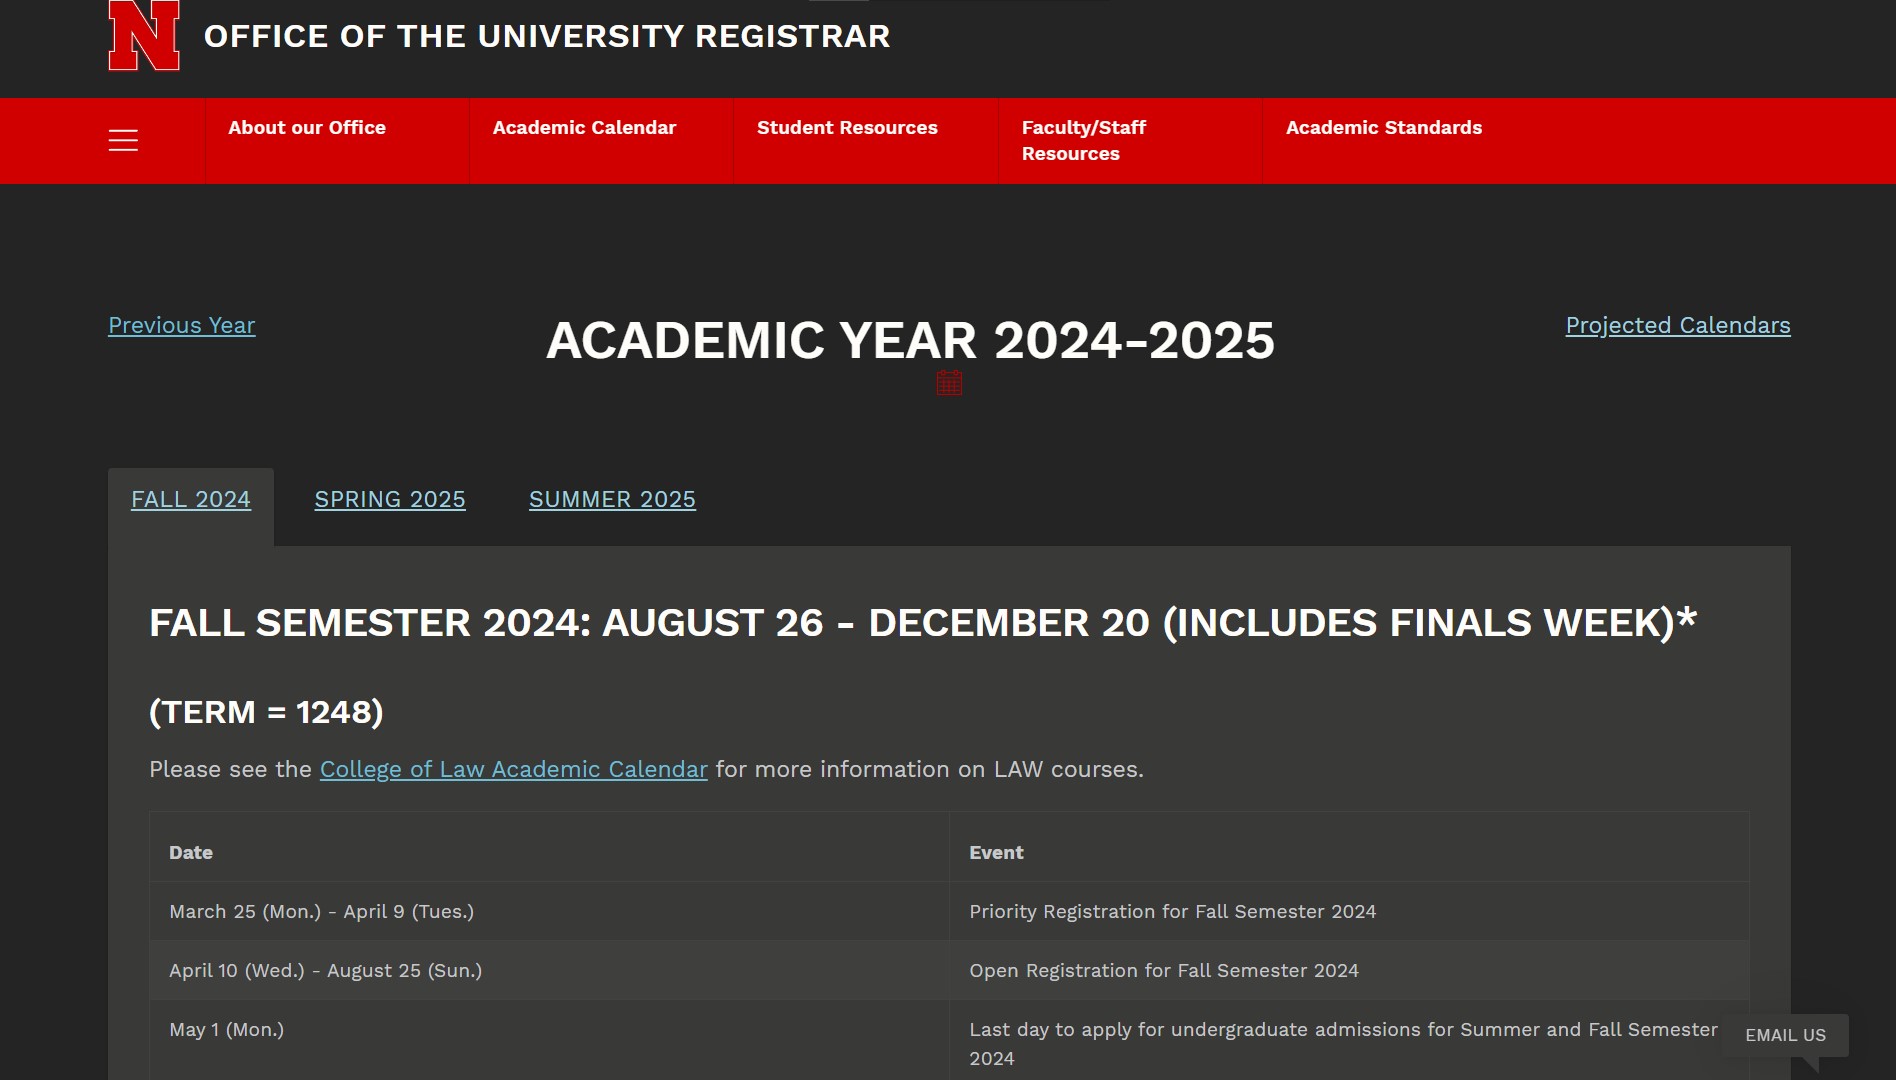This screenshot has width=1896, height=1080.
Task: Open the hamburger navigation menu
Action: (x=123, y=141)
